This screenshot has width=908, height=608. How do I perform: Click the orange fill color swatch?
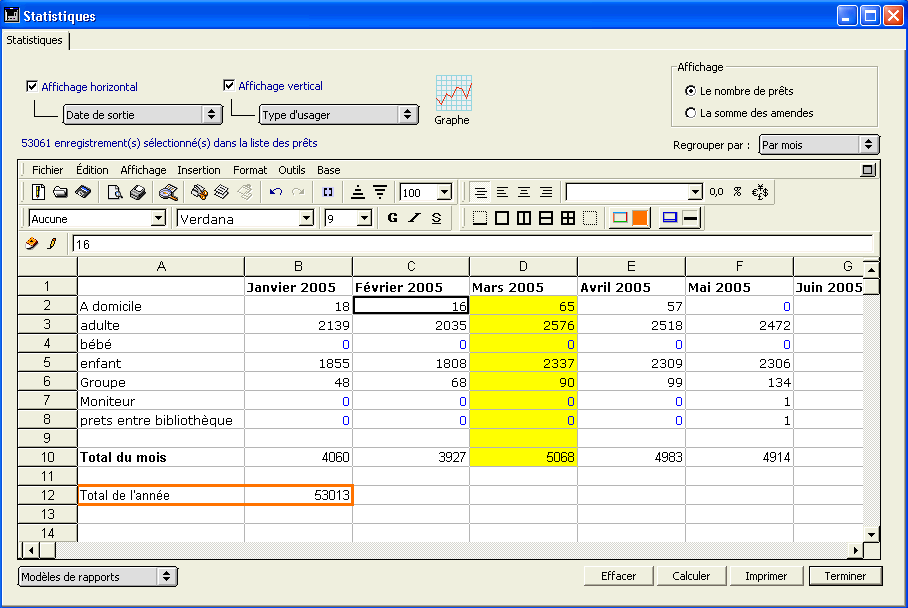coord(640,218)
